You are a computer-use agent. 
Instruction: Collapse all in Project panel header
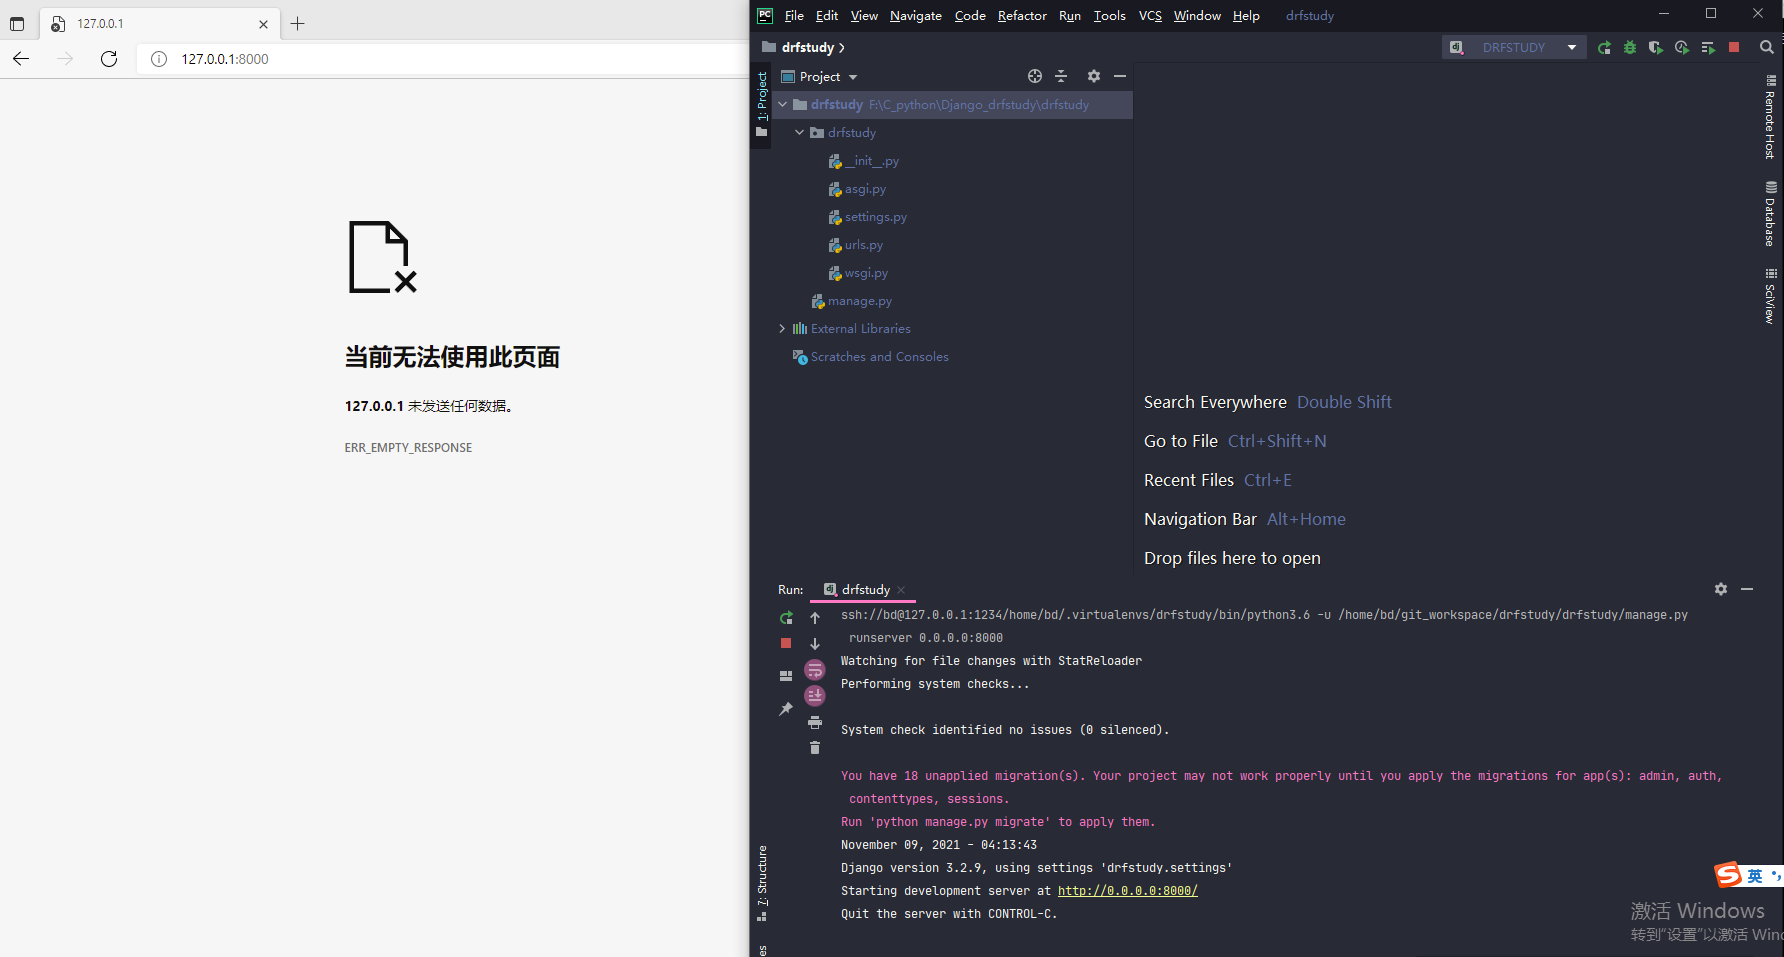pyautogui.click(x=1061, y=76)
